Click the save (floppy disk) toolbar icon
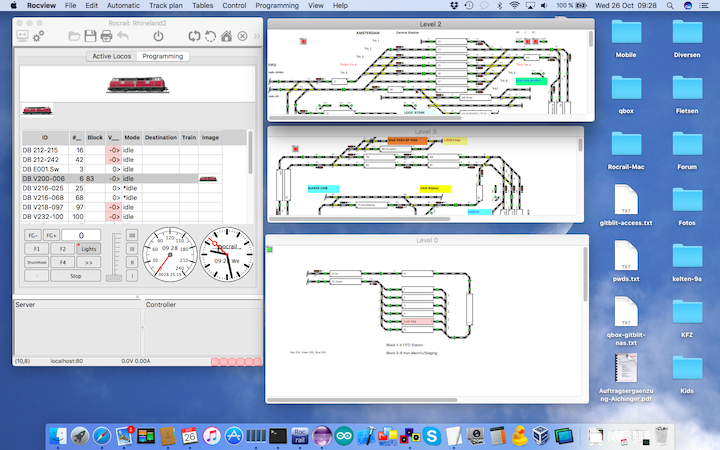 pyautogui.click(x=90, y=36)
